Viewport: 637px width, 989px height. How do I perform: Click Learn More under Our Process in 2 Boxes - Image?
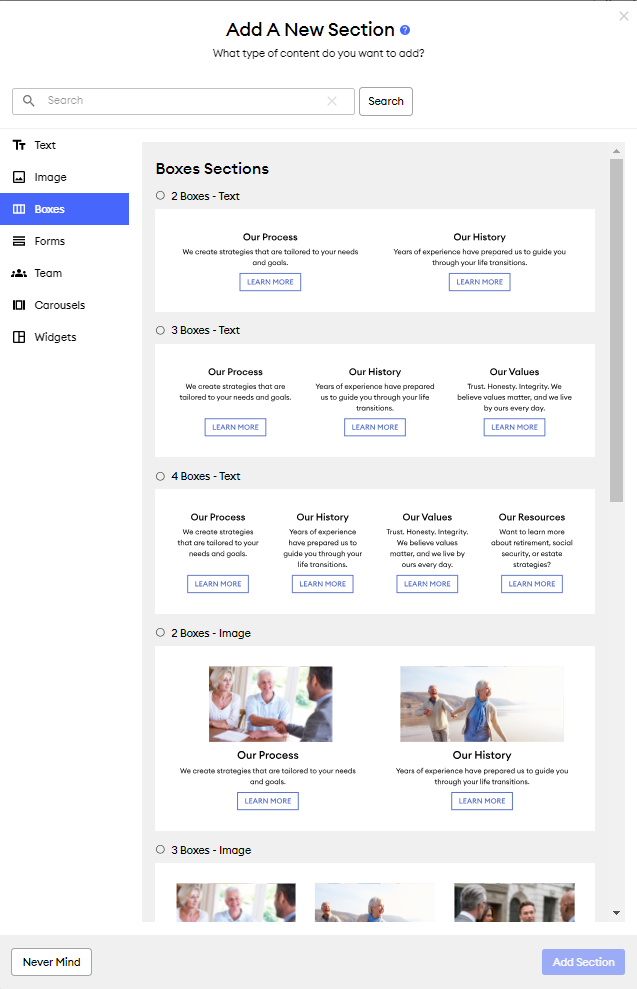tap(267, 801)
